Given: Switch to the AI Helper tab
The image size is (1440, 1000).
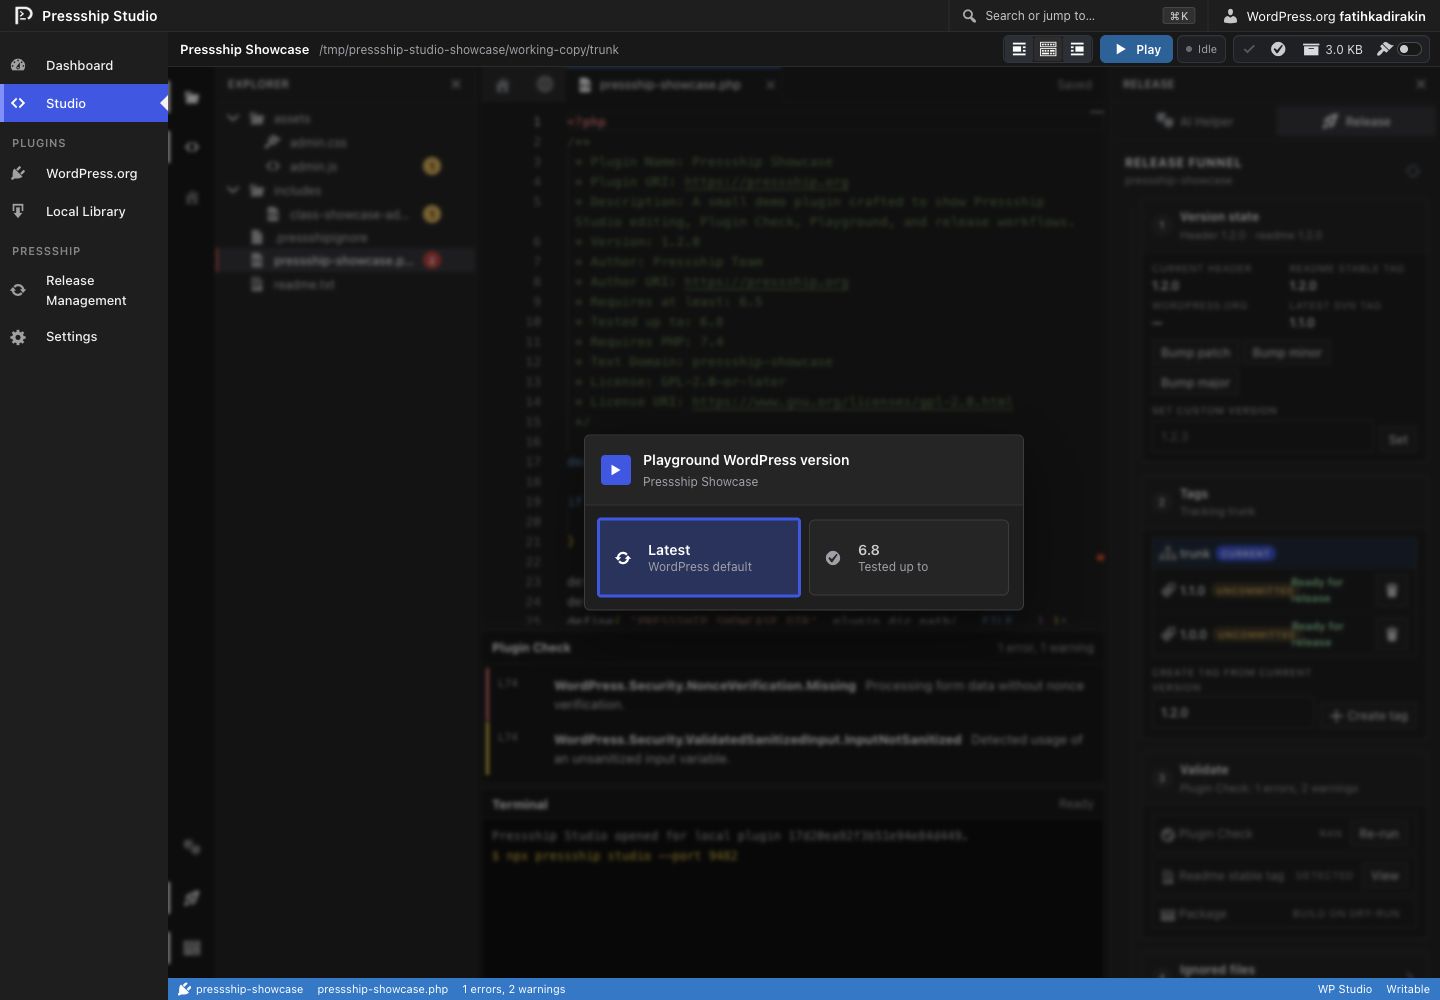Looking at the screenshot, I should pyautogui.click(x=1195, y=121).
